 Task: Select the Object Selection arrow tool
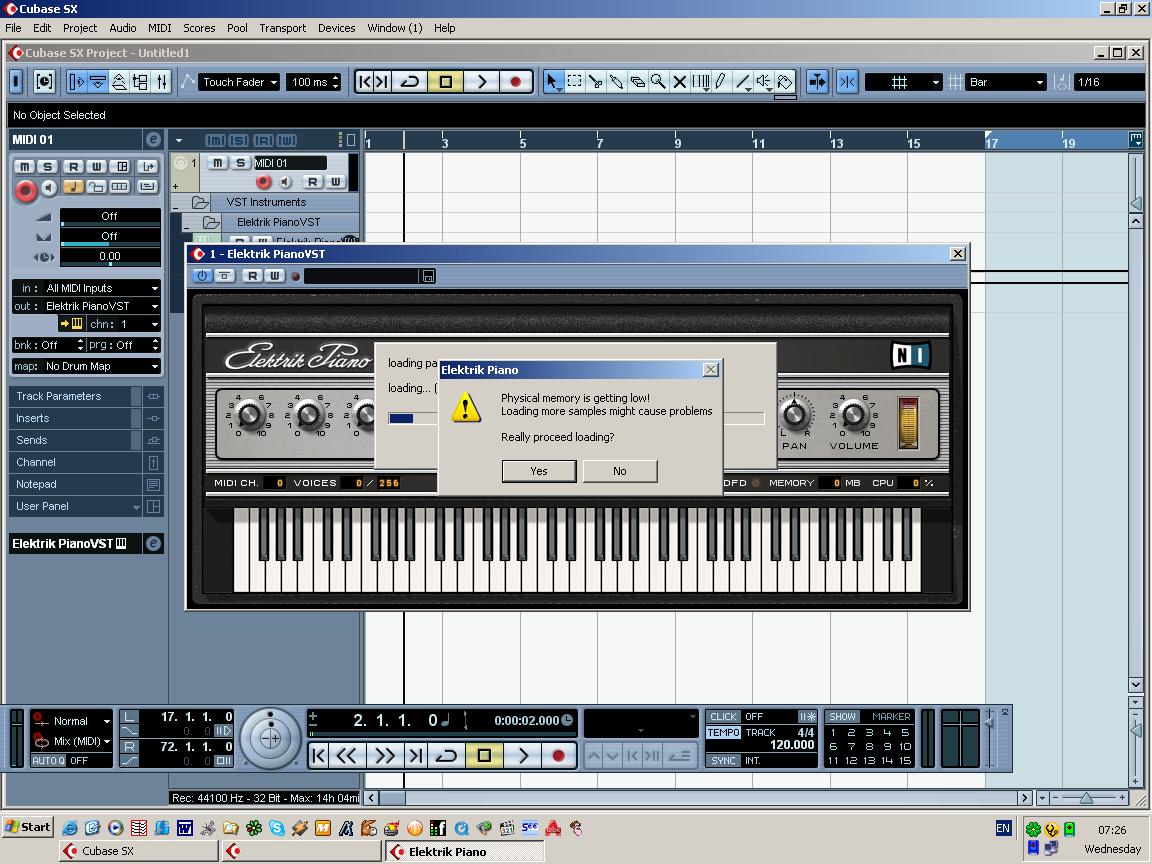552,82
